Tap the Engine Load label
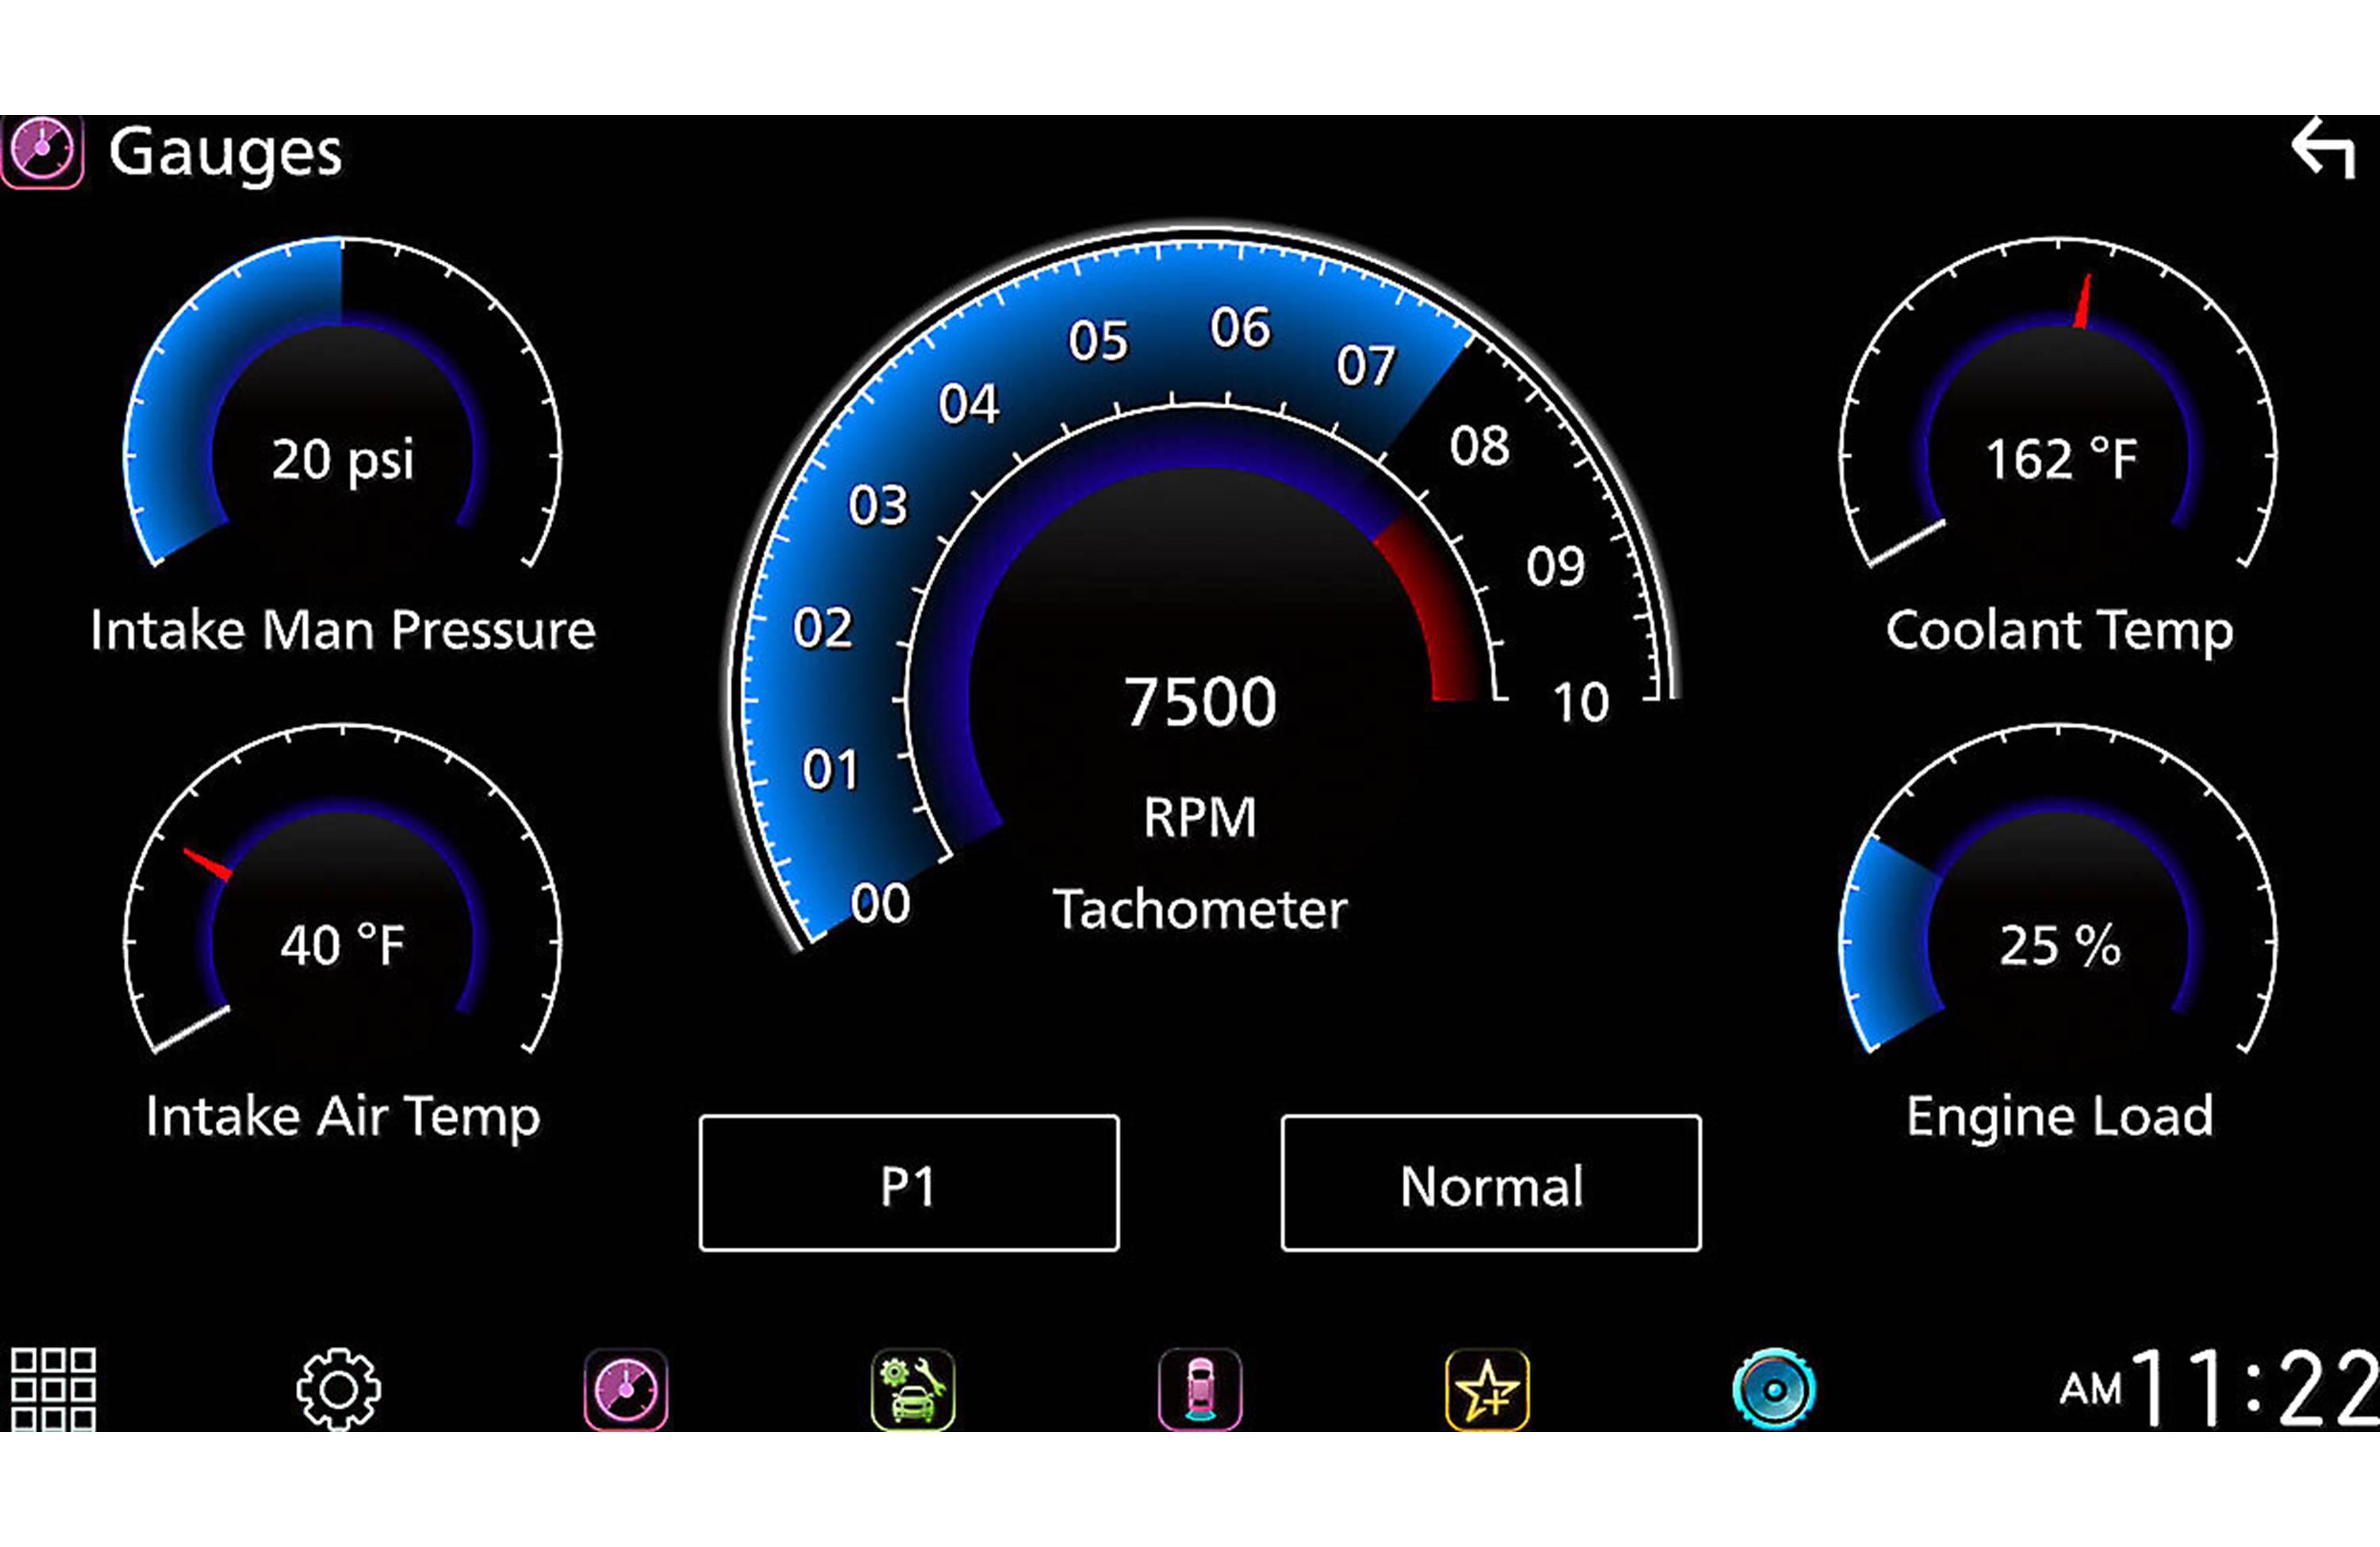 coord(2059,1117)
